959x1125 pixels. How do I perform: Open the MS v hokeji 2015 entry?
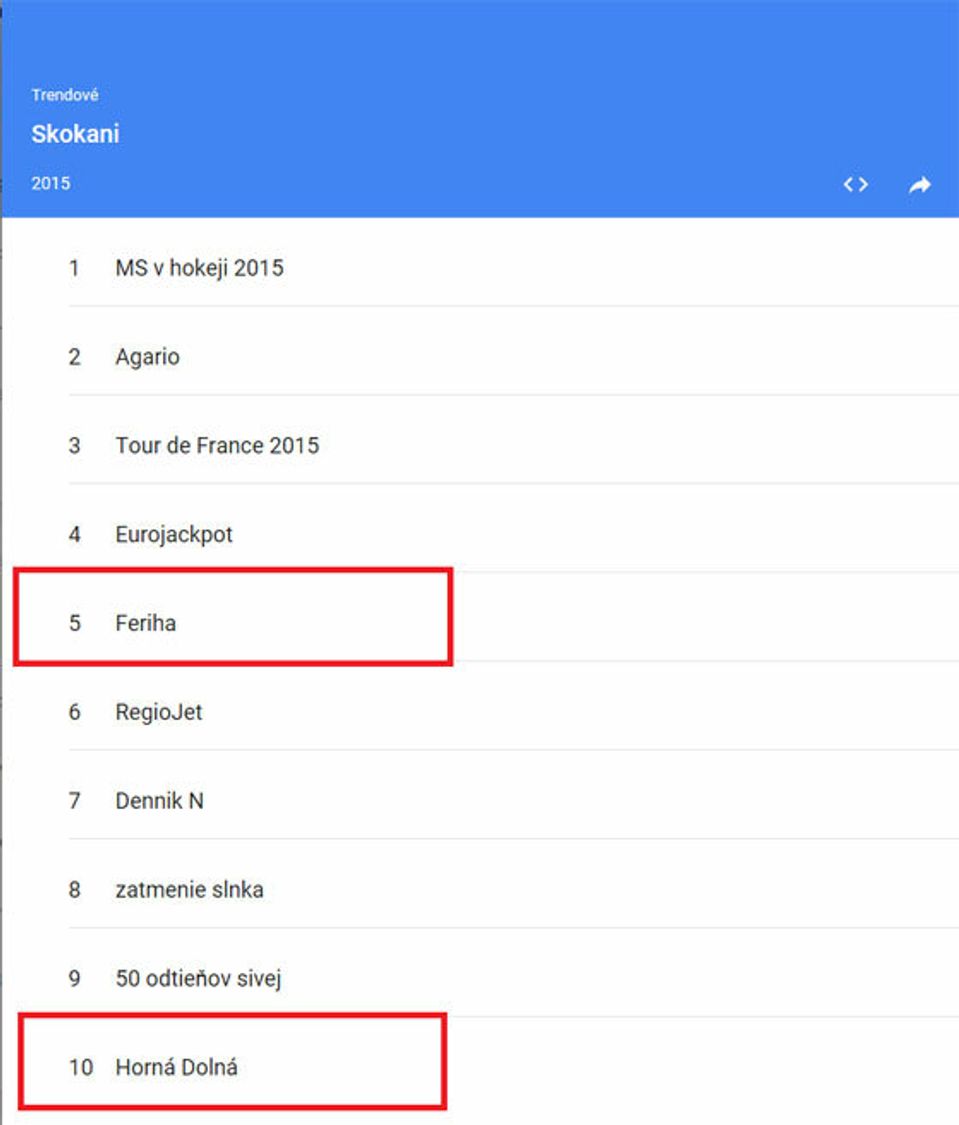pyautogui.click(x=199, y=268)
